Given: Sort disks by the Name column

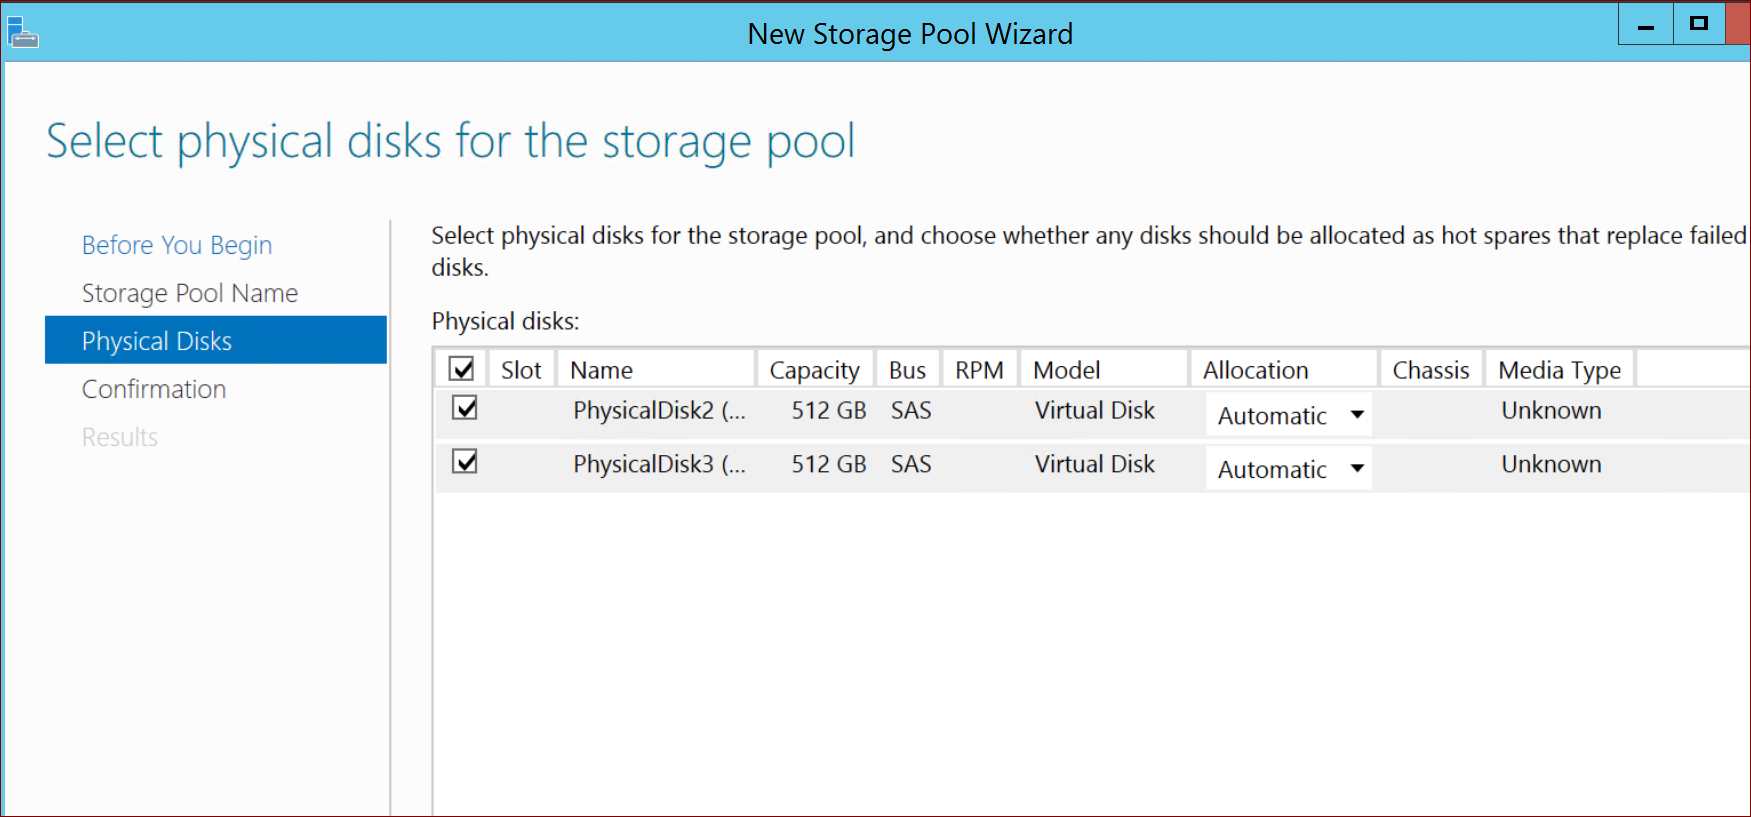Looking at the screenshot, I should pyautogui.click(x=602, y=370).
